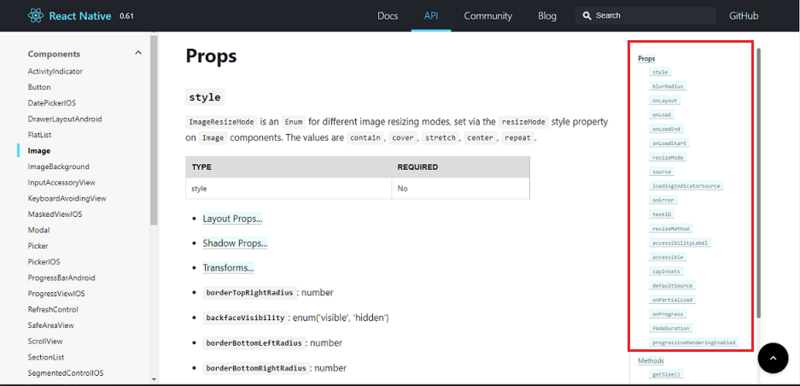This screenshot has height=386, width=800.
Task: Click the borderTopRightRadius code label
Action: [250, 293]
